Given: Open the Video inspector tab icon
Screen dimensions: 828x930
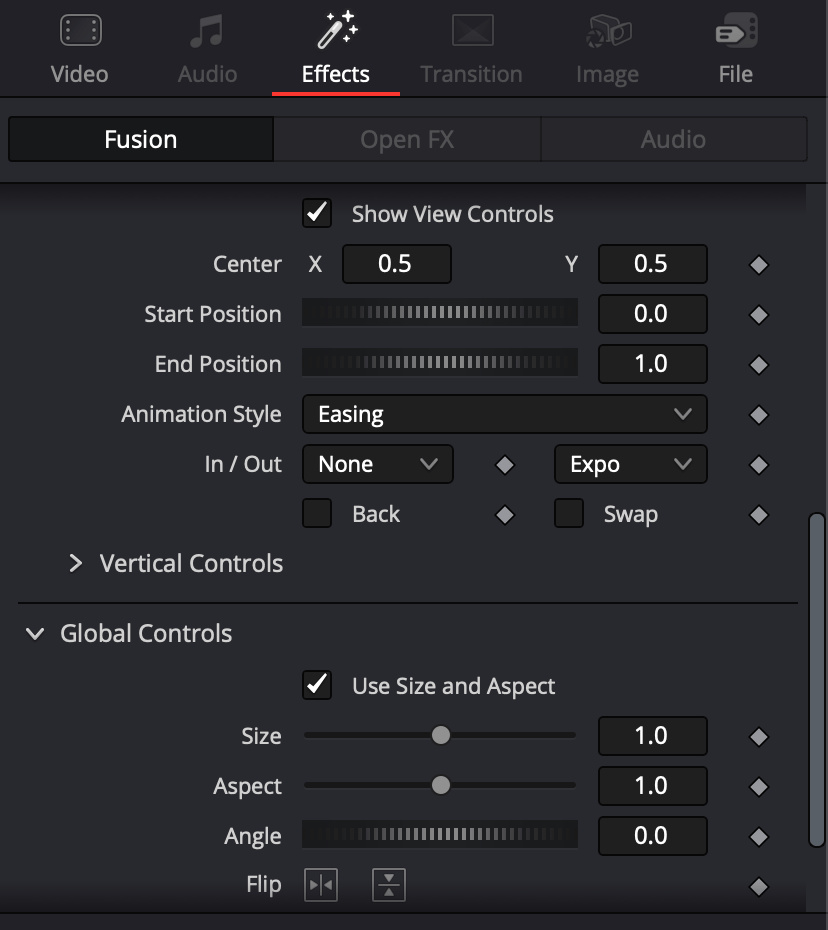Looking at the screenshot, I should tap(81, 30).
